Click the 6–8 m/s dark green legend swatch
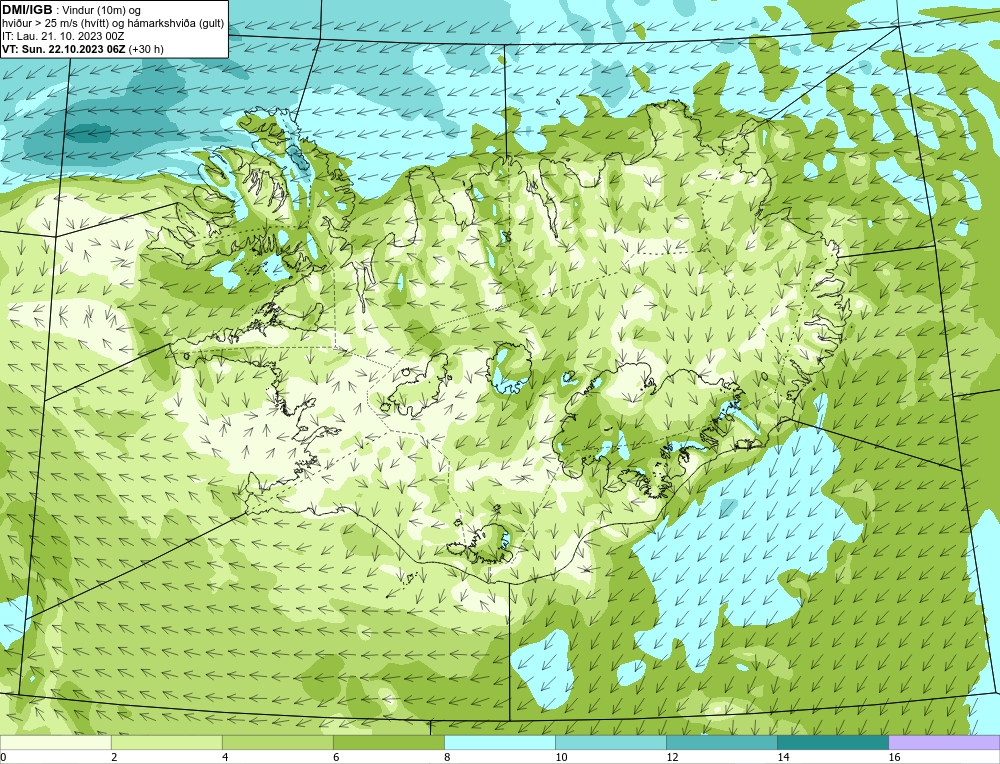 tap(388, 742)
